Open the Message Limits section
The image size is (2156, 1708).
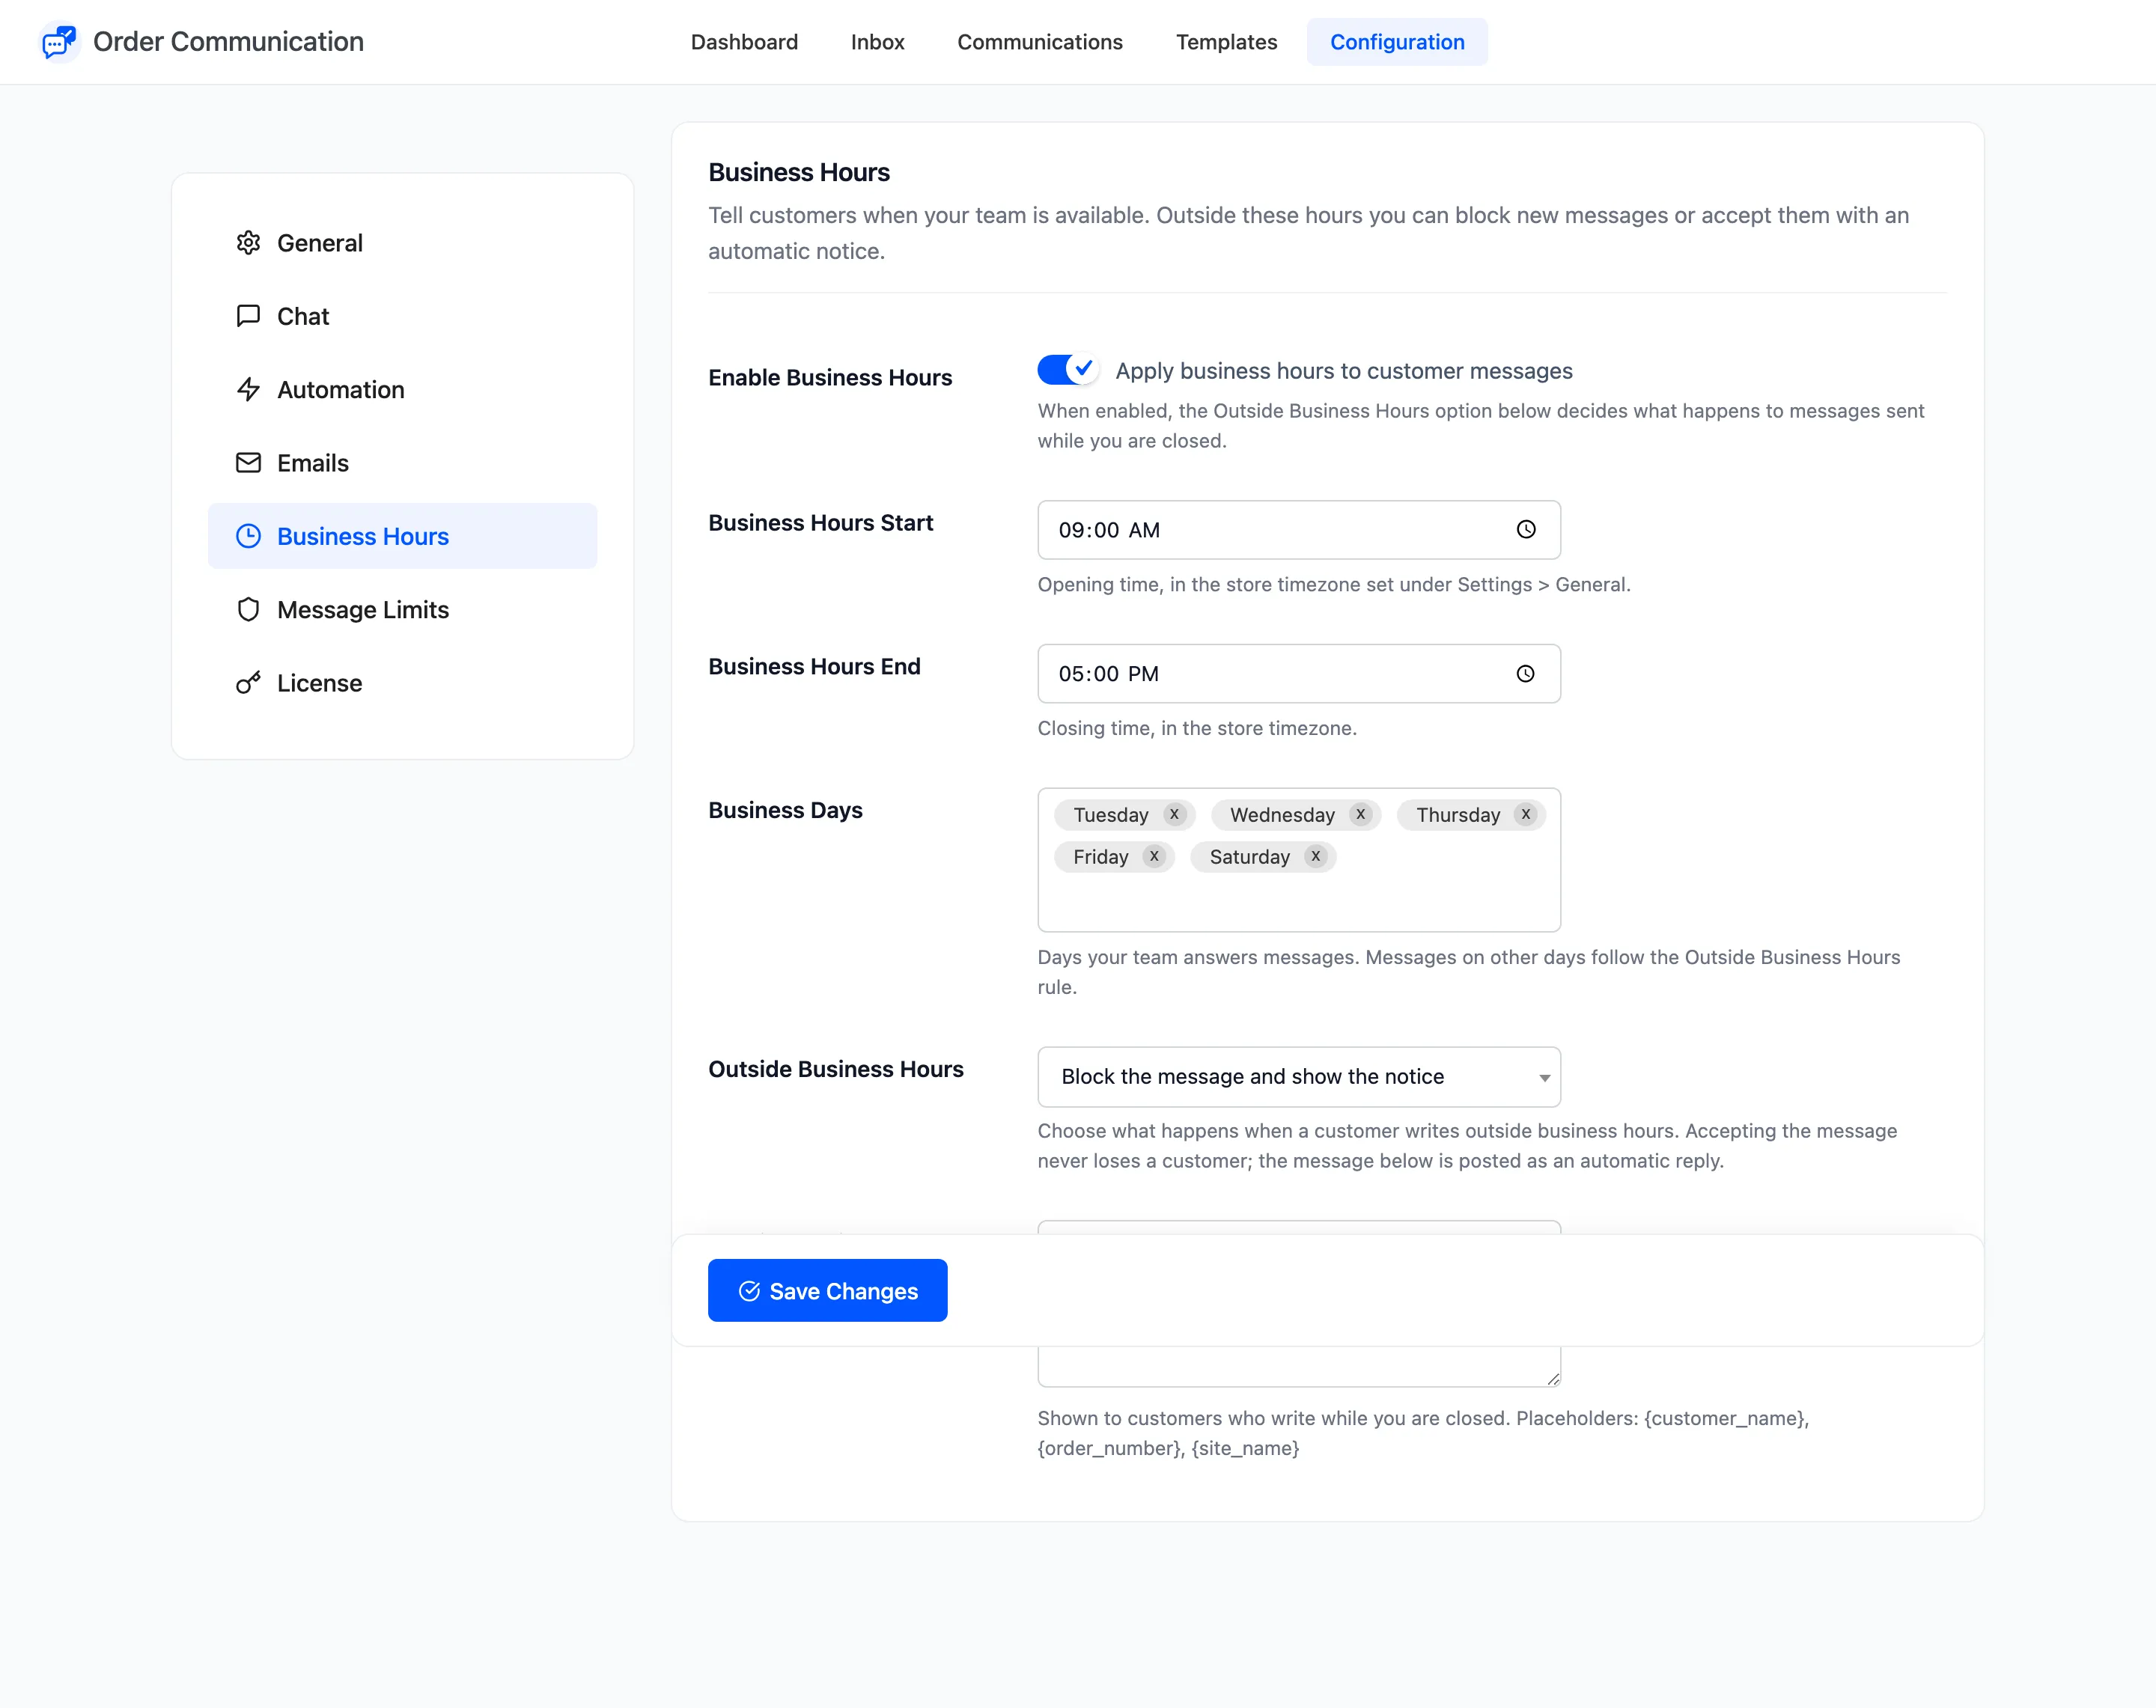[402, 609]
